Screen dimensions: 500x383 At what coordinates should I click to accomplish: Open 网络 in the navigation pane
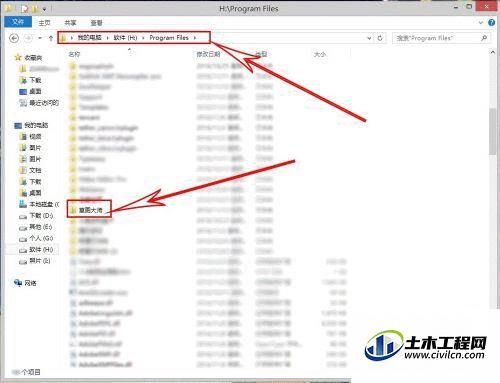point(30,283)
